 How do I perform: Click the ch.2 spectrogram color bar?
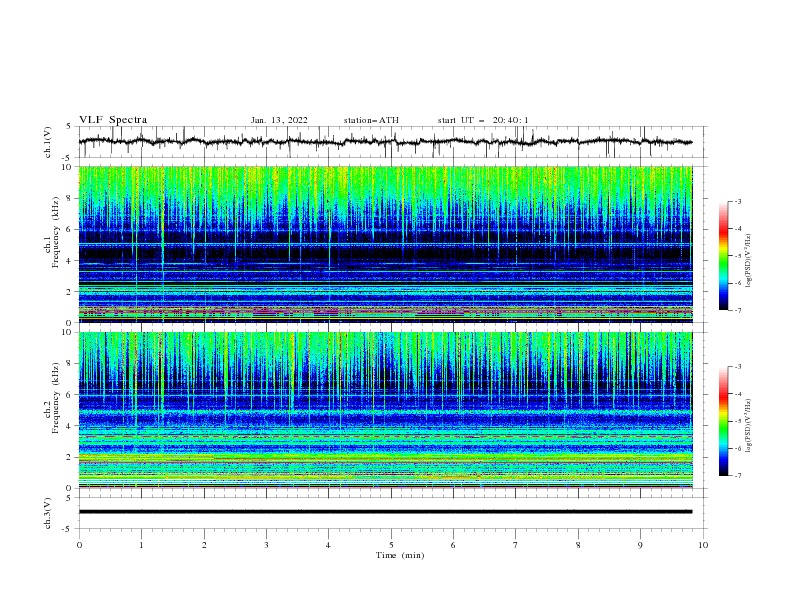tap(723, 421)
